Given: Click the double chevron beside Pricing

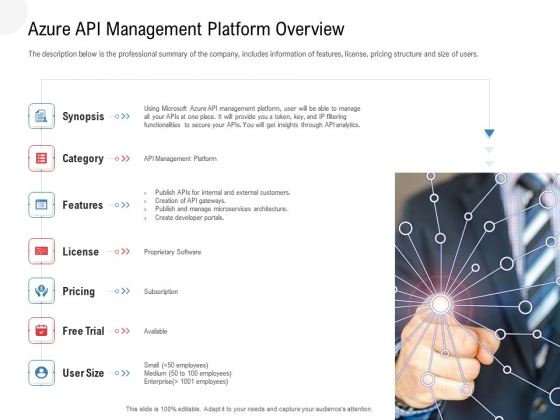Looking at the screenshot, I should [125, 291].
